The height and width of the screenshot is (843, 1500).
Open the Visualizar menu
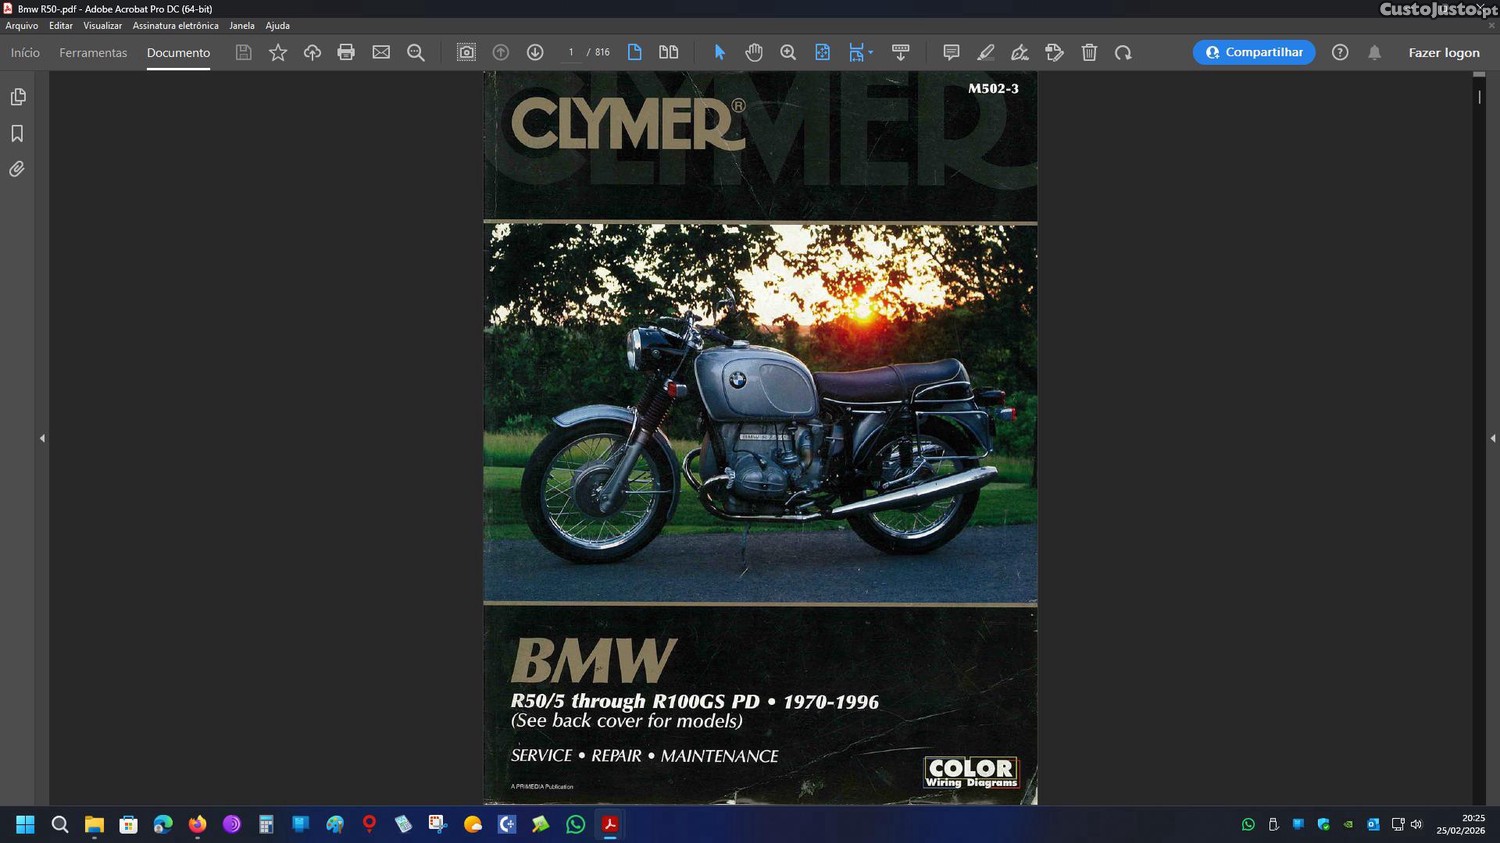click(102, 26)
